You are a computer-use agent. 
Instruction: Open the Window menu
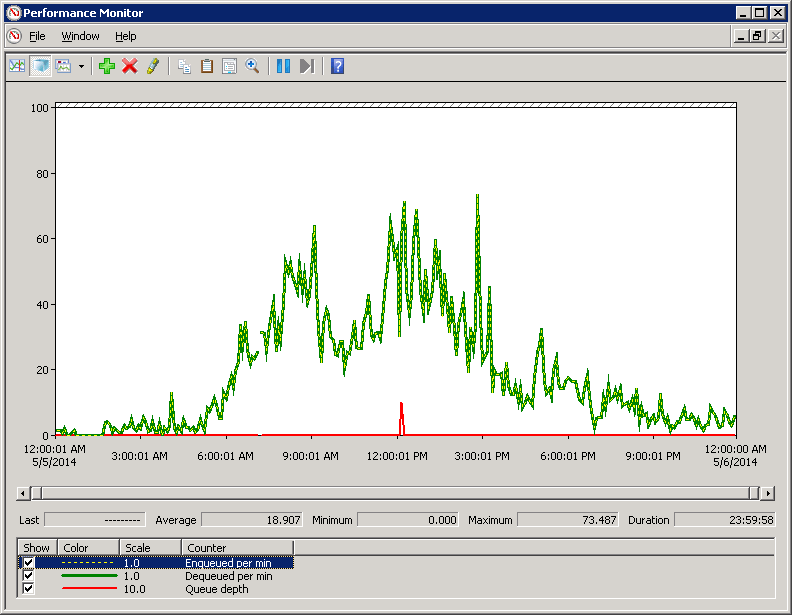pos(80,36)
